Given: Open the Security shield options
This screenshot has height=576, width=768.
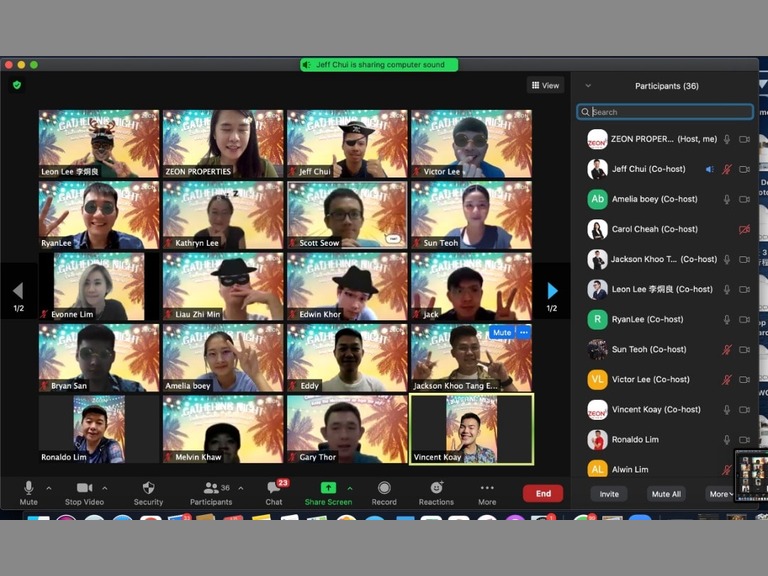Looking at the screenshot, I should click(x=148, y=488).
